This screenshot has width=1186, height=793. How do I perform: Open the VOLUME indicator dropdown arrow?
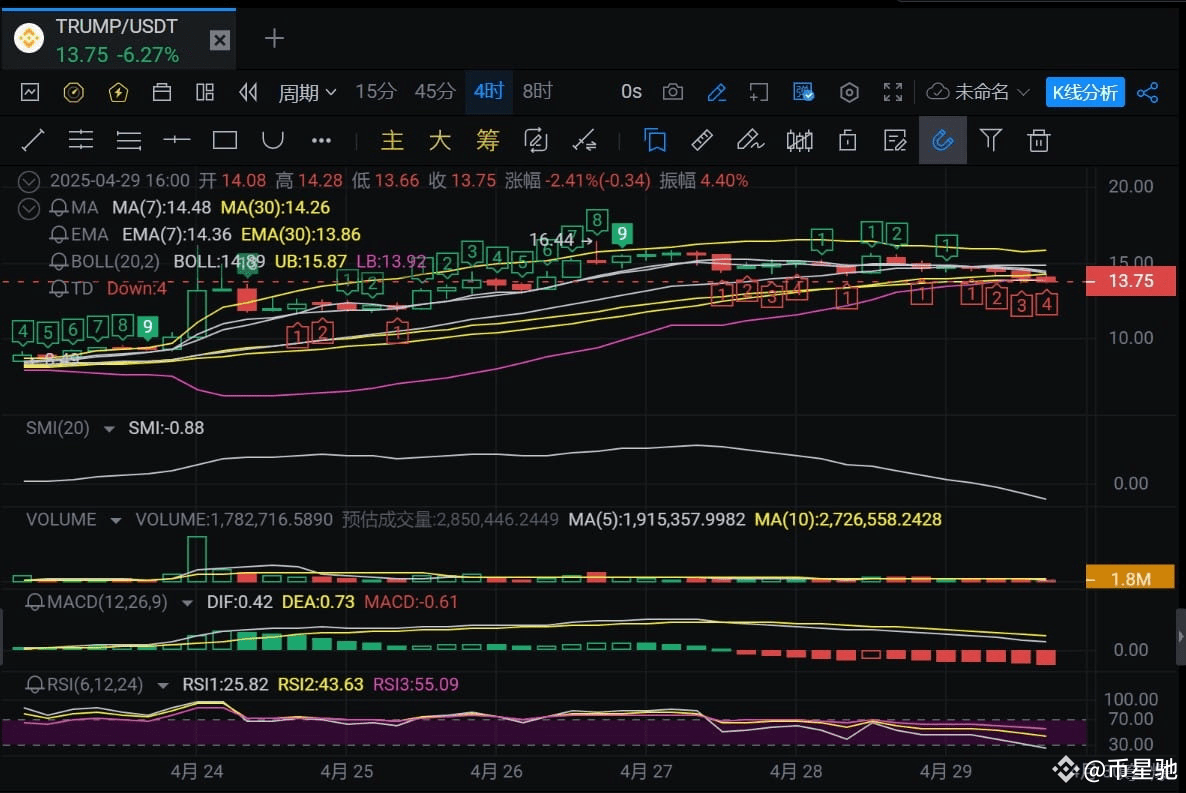(116, 521)
